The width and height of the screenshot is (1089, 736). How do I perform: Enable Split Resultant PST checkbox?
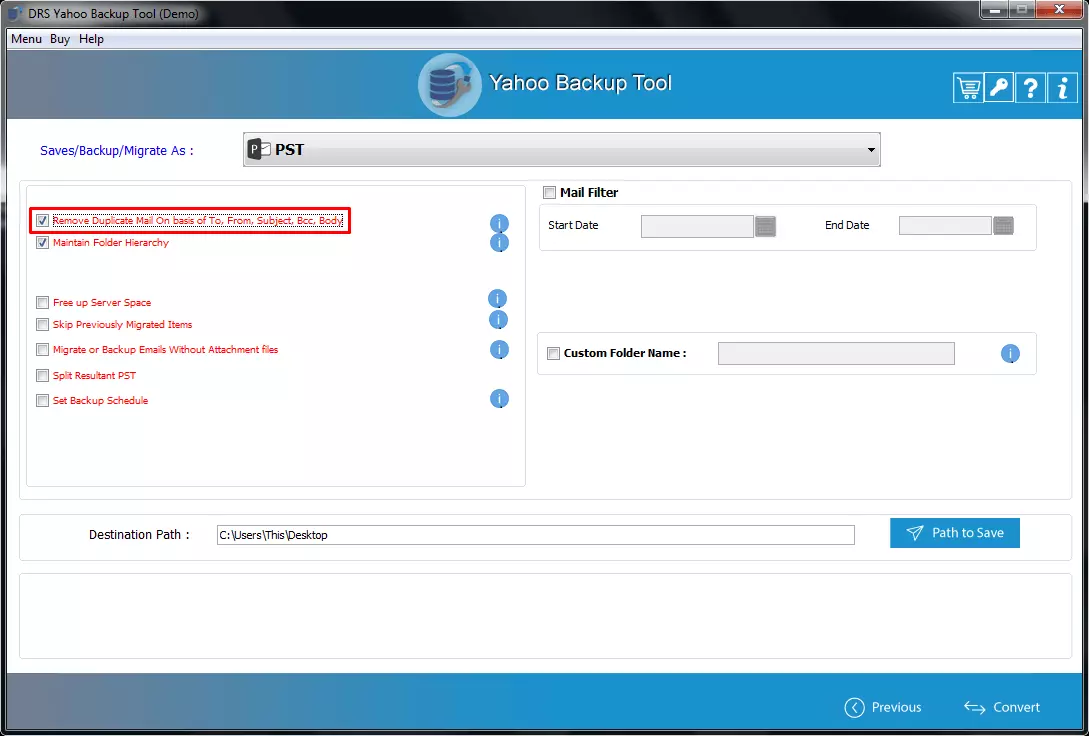(x=42, y=376)
